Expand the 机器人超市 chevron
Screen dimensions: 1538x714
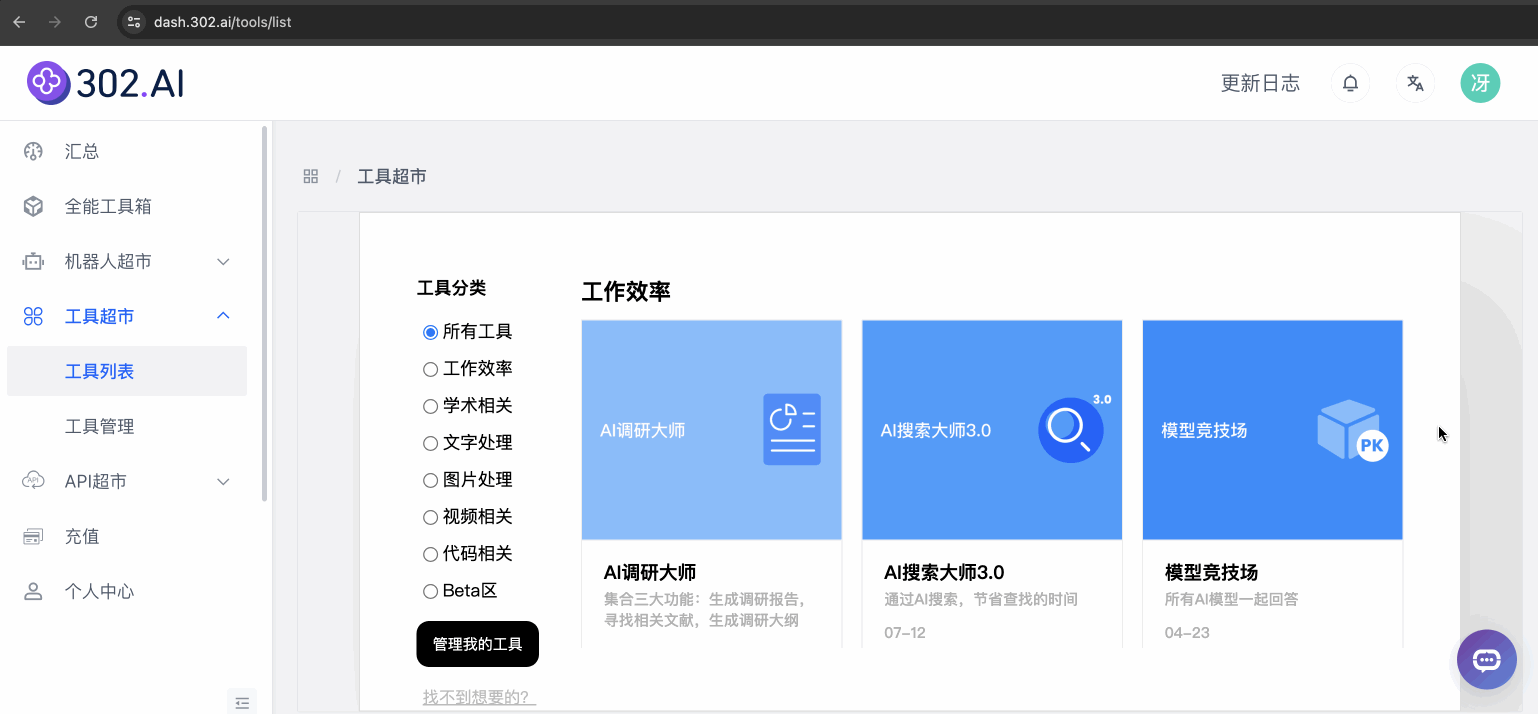click(224, 261)
